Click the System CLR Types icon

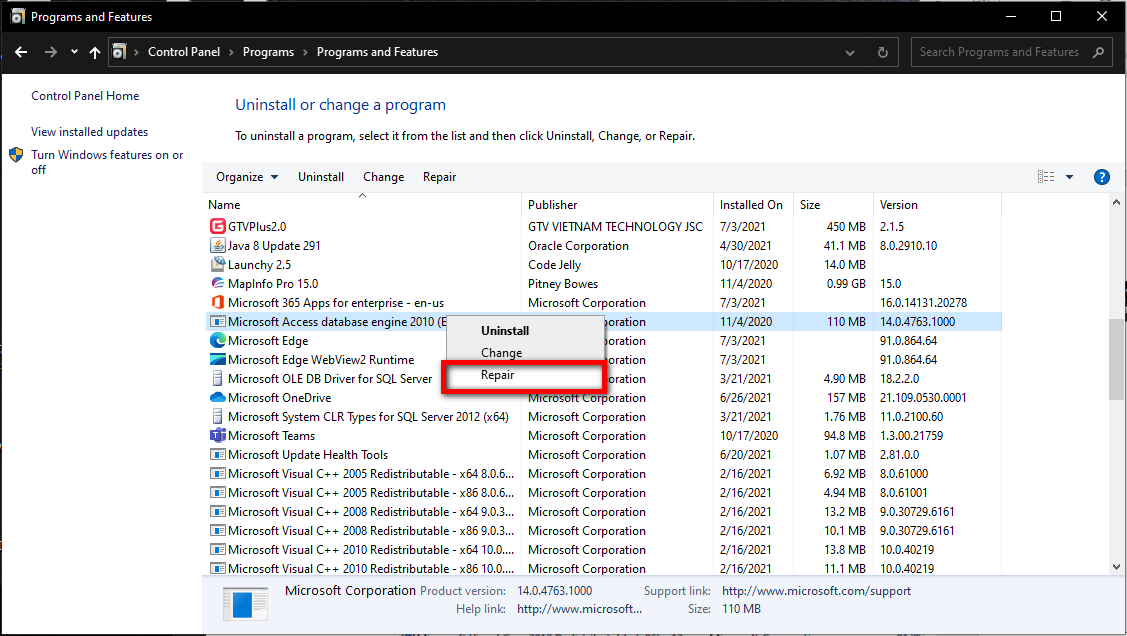coord(217,417)
